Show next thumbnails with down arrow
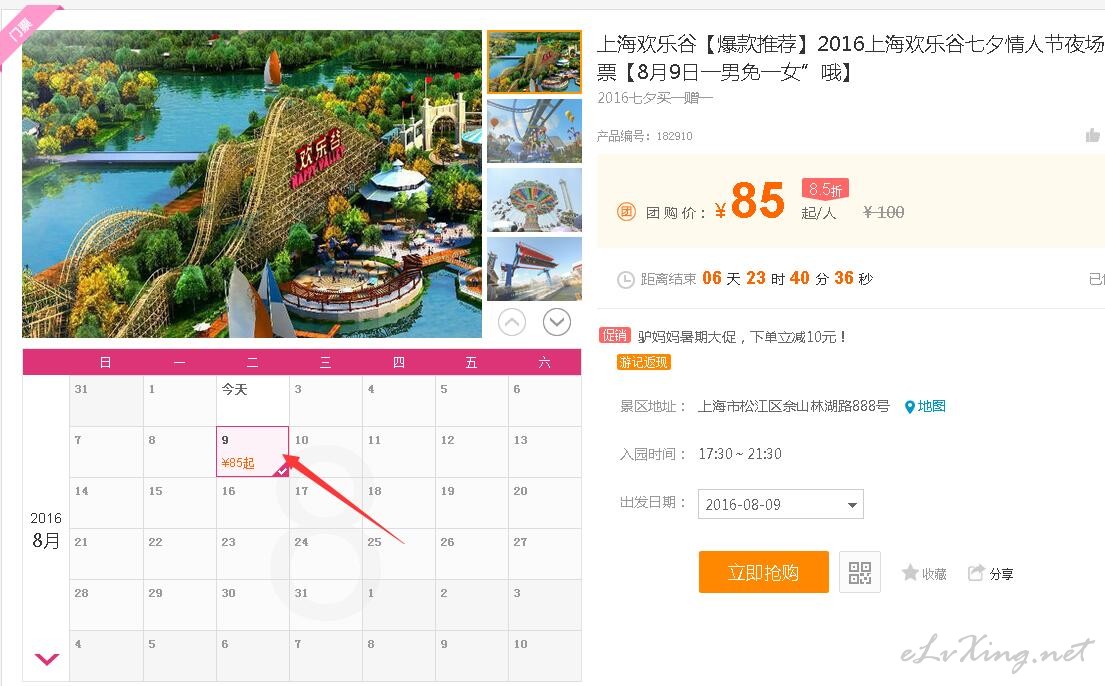Image resolution: width=1105 pixels, height=686 pixels. point(557,322)
